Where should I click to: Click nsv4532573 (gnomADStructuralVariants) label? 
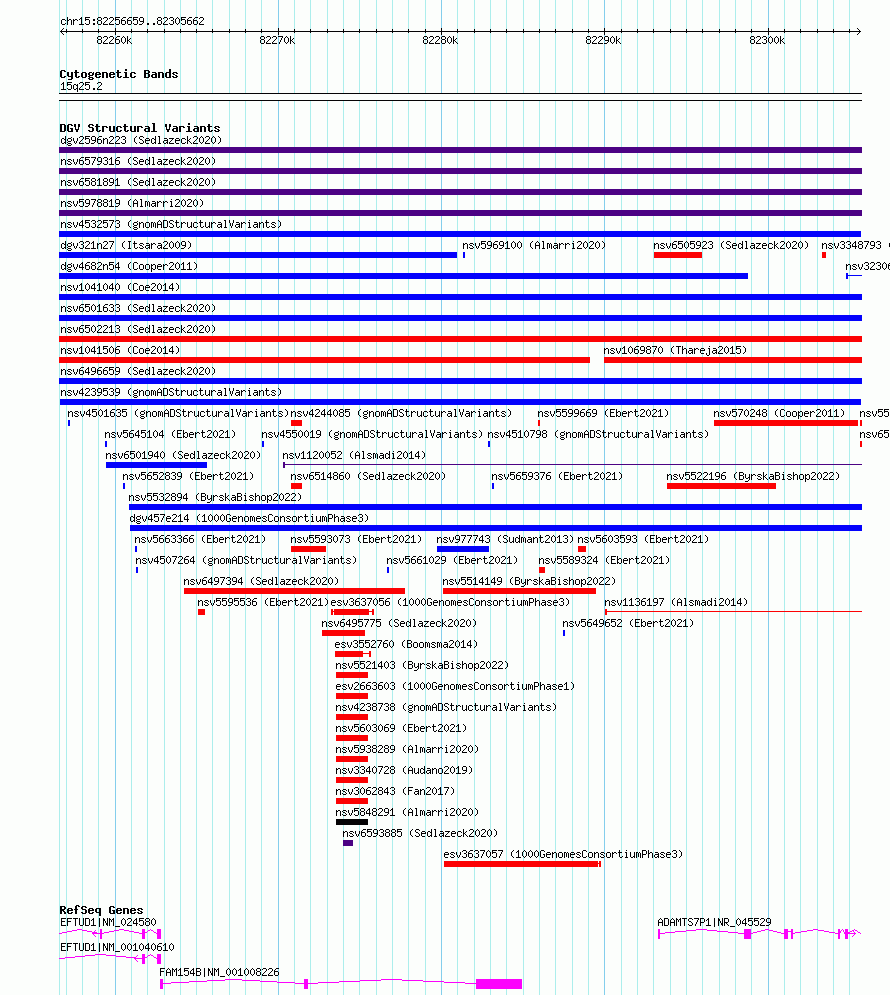tap(171, 224)
